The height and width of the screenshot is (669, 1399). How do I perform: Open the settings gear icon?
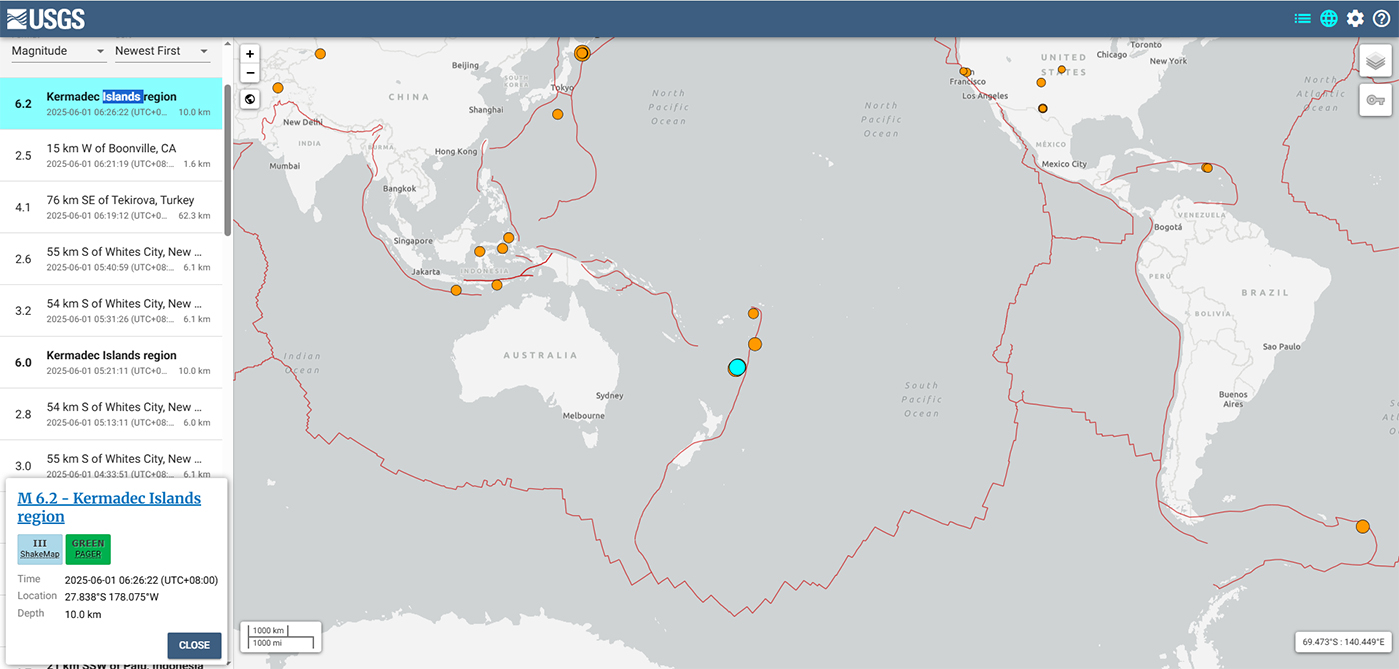[1355, 18]
